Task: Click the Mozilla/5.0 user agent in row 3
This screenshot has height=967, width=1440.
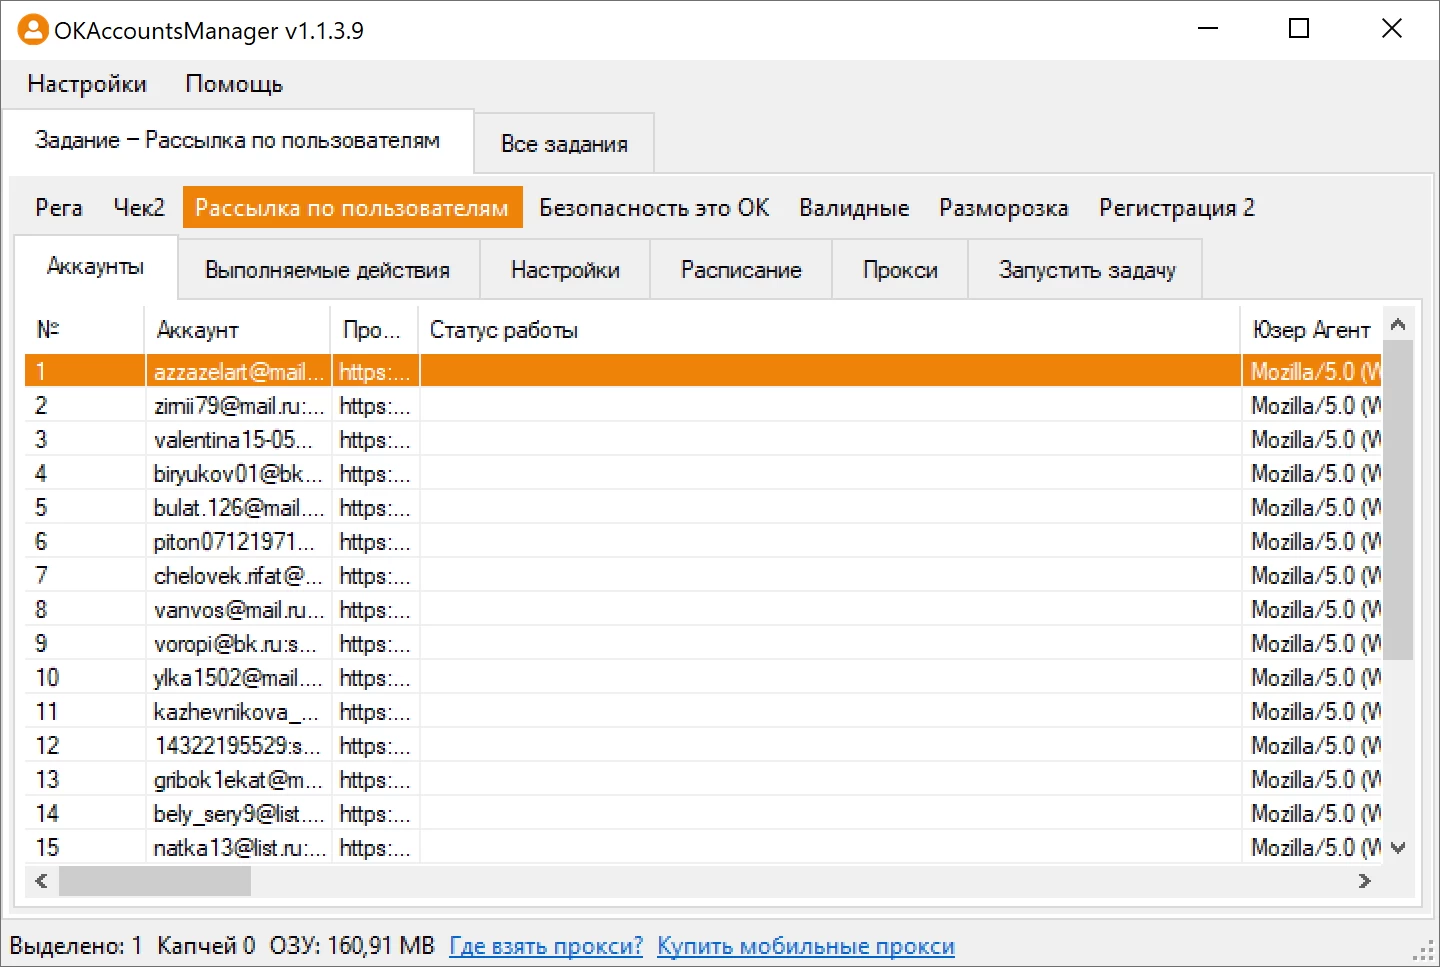Action: coord(1312,440)
